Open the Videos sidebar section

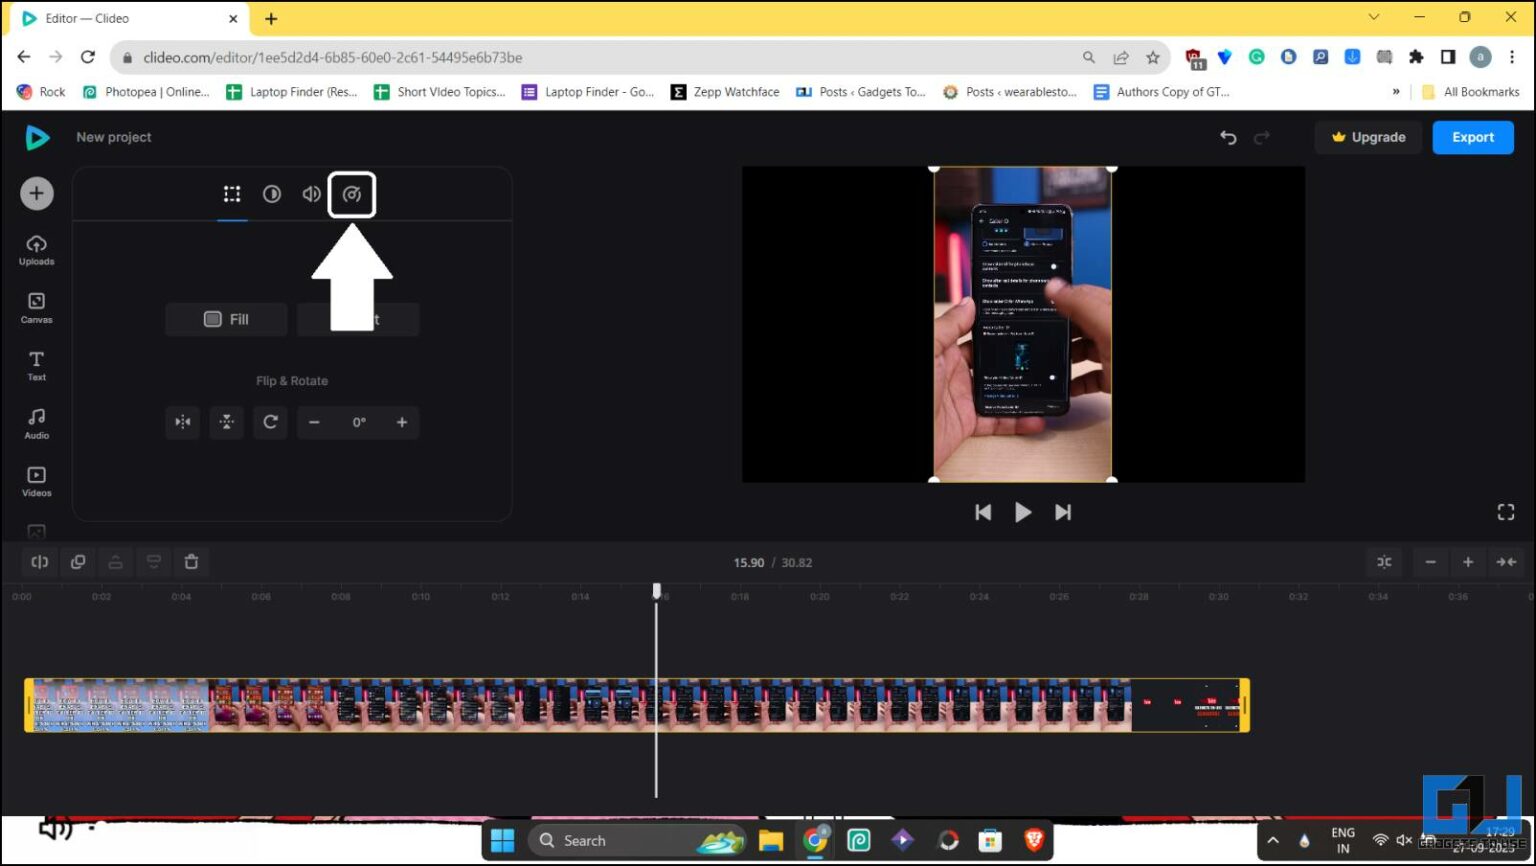tap(36, 480)
